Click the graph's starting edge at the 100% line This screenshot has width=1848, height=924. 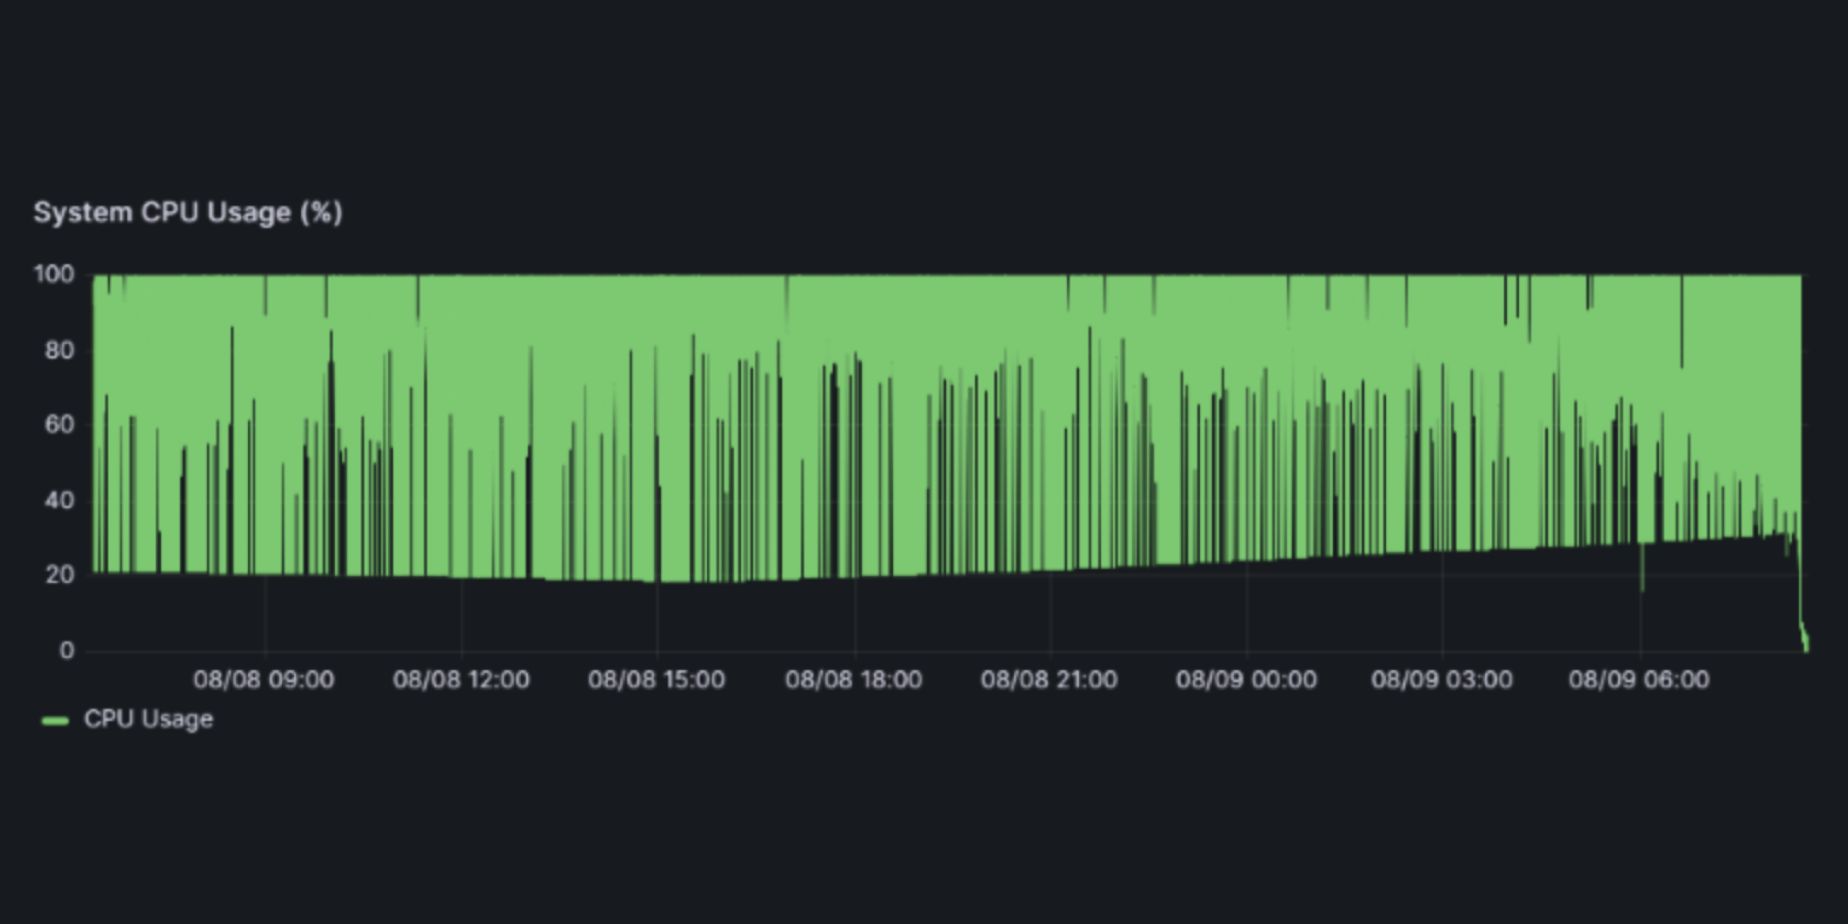[x=94, y=276]
